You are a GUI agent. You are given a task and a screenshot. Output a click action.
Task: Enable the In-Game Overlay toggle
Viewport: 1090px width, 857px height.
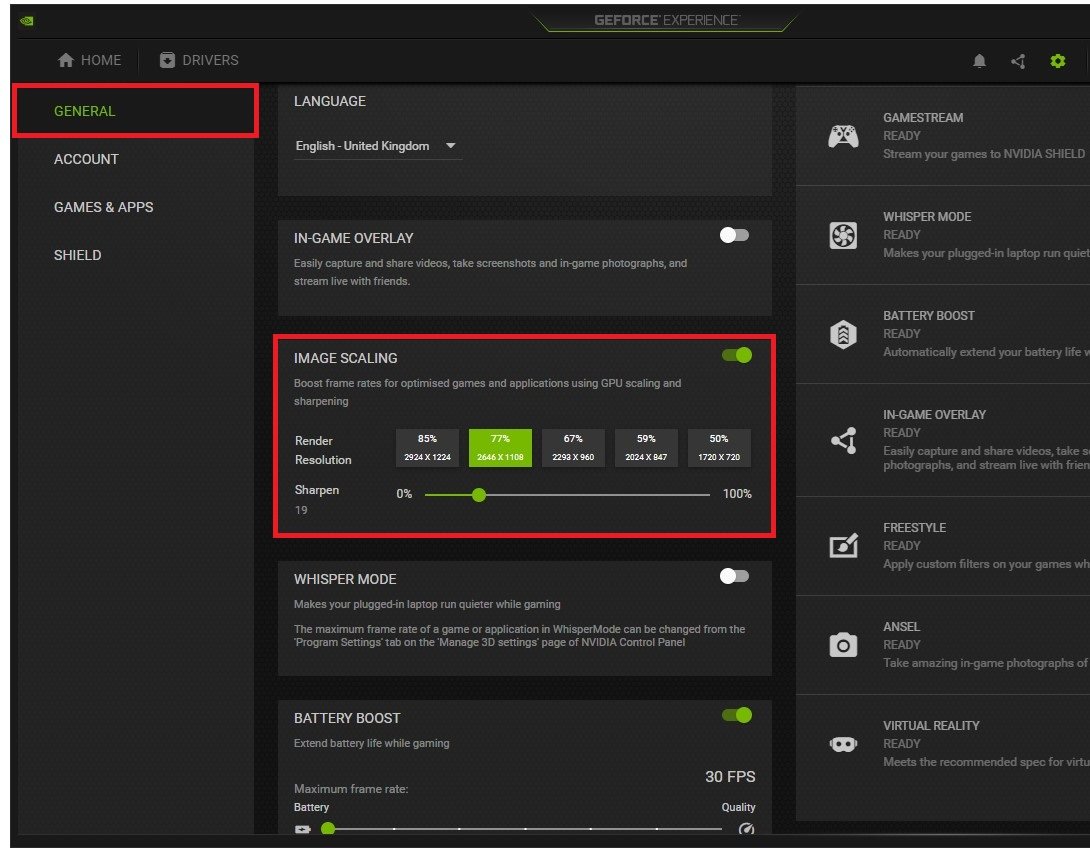734,235
